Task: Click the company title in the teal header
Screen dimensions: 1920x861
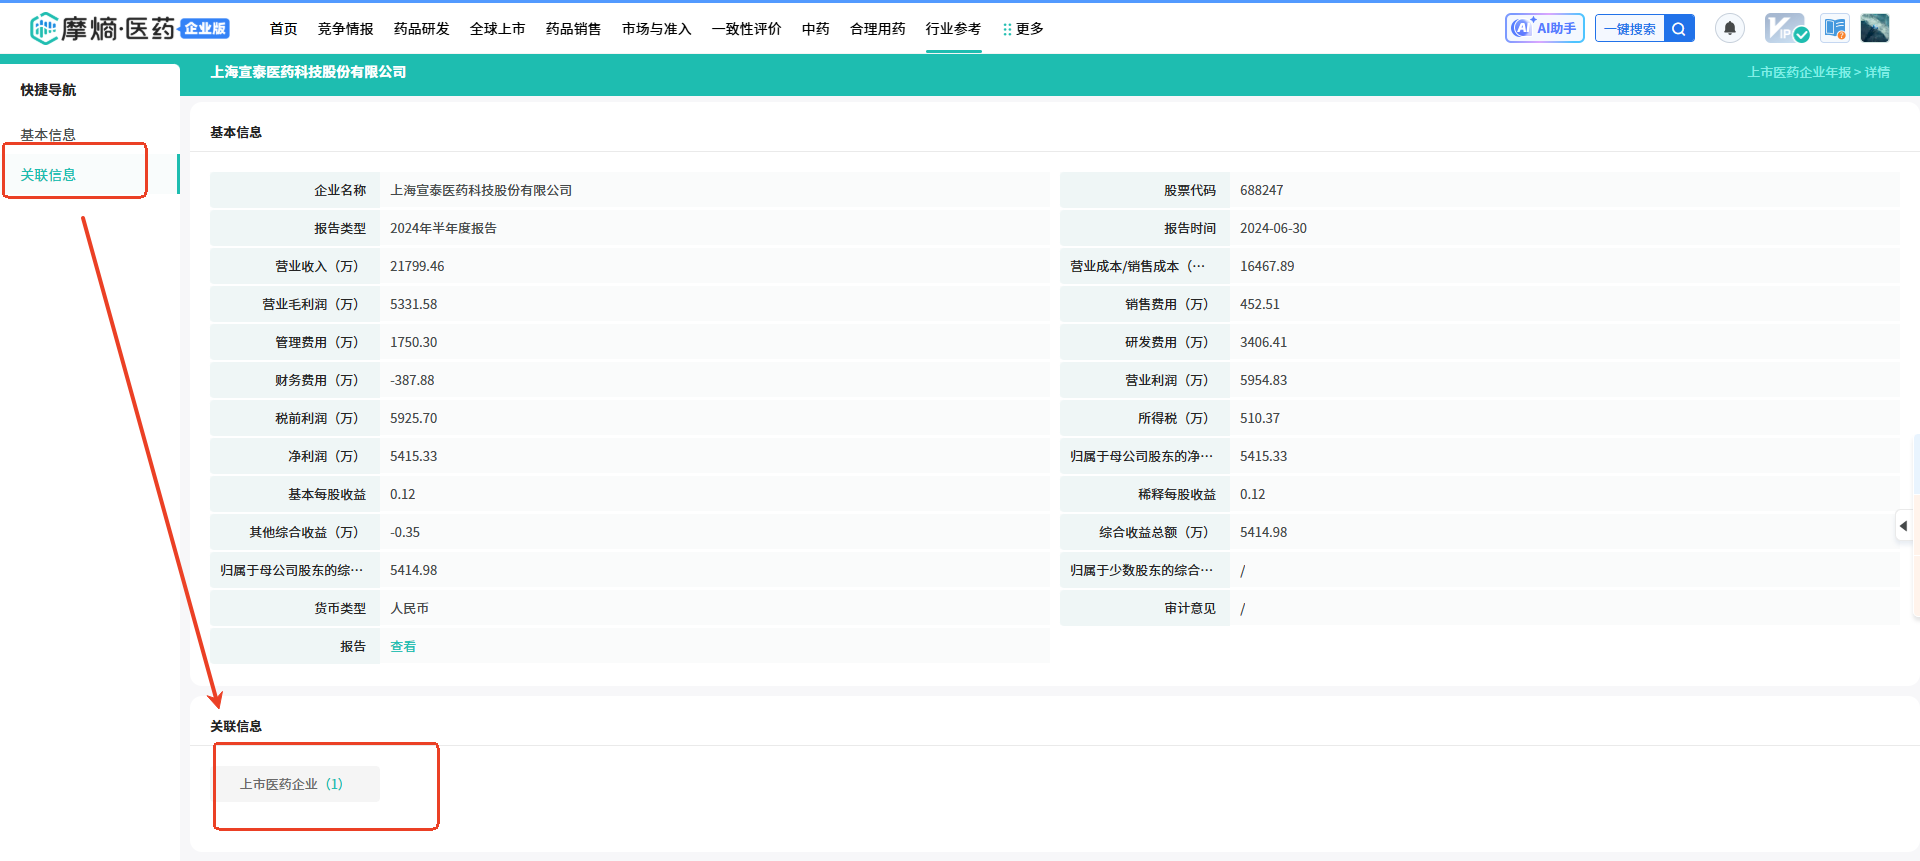Action: 308,72
